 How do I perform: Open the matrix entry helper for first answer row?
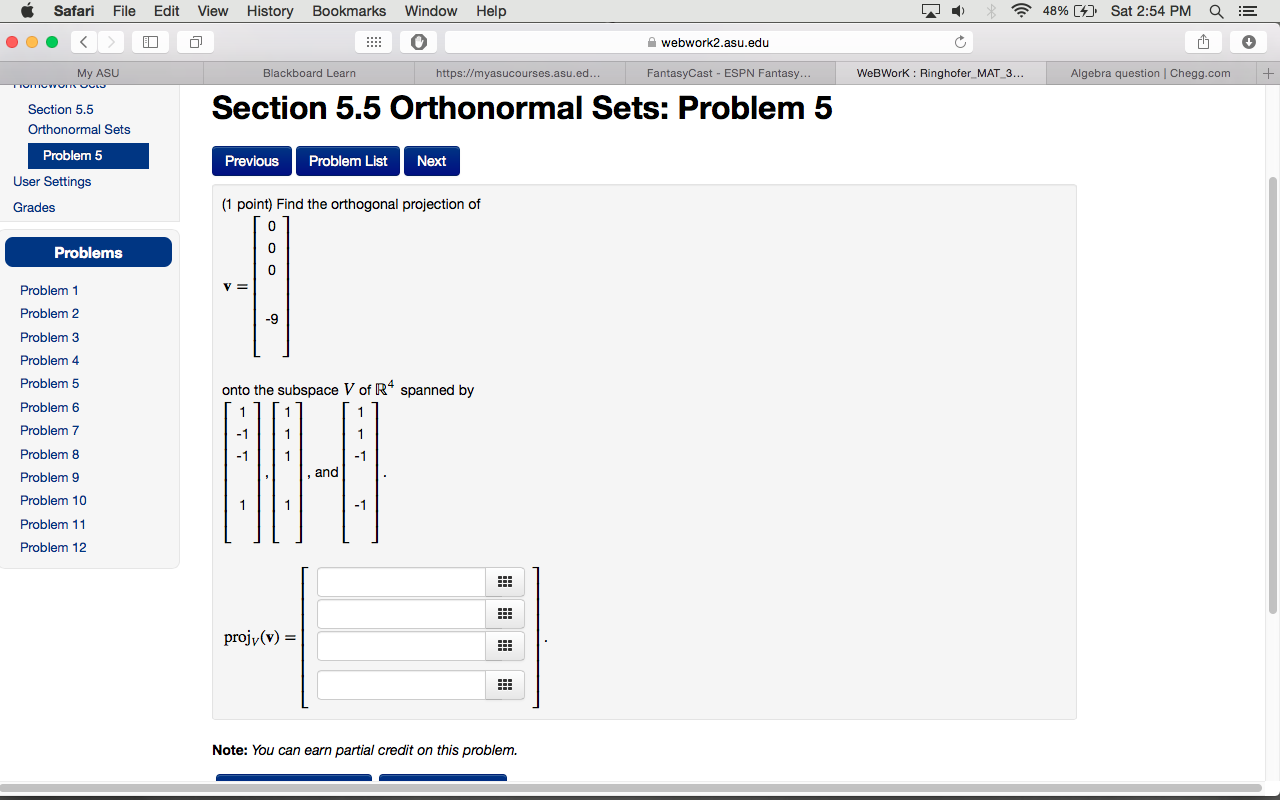505,582
